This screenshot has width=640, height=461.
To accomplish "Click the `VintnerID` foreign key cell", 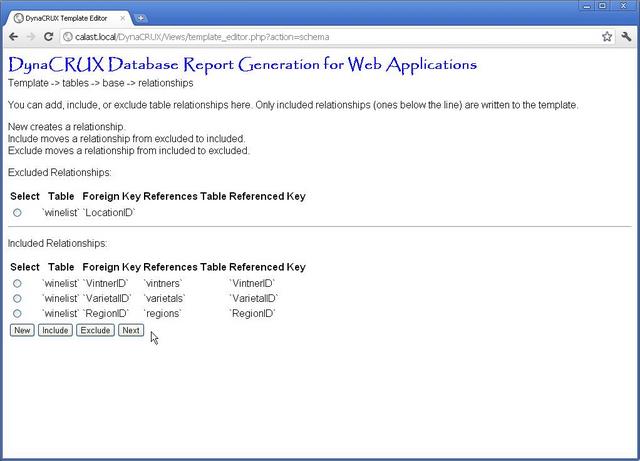I will click(x=106, y=283).
